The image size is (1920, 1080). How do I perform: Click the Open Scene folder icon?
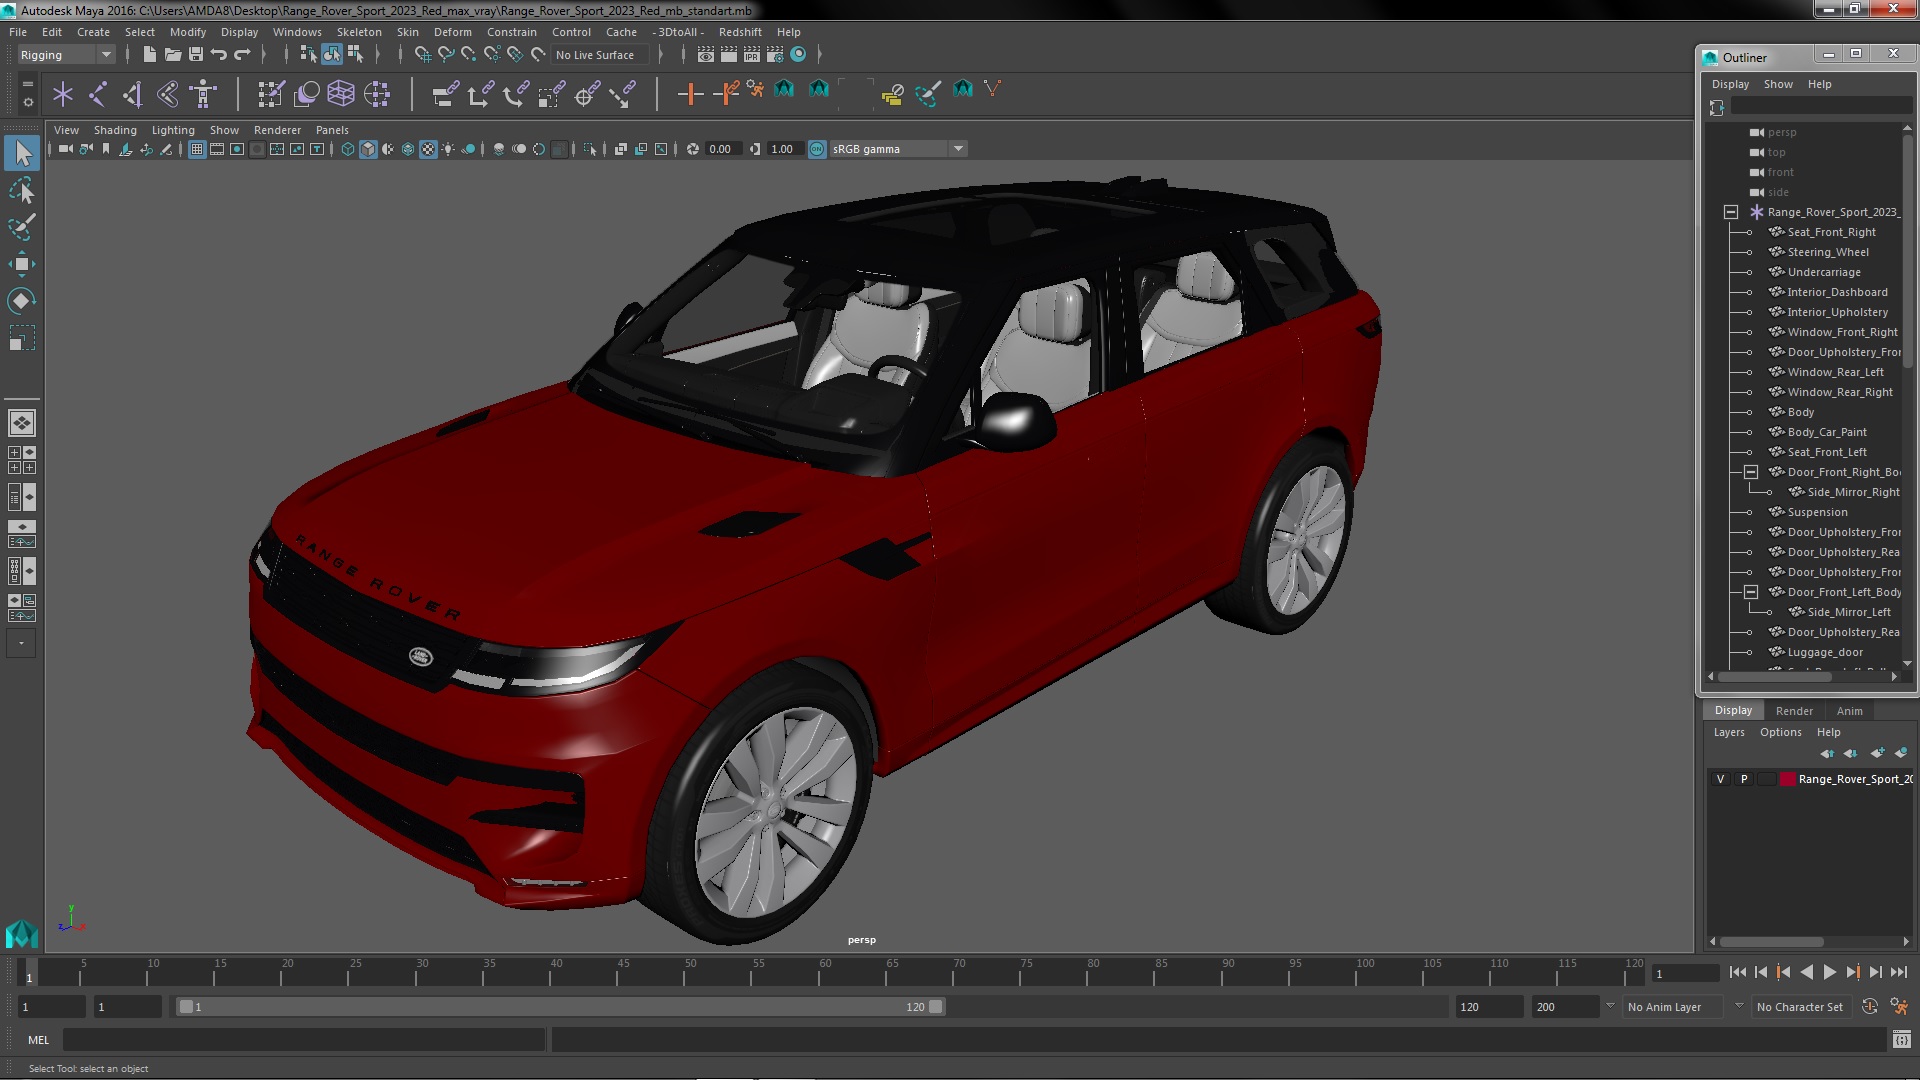172,55
